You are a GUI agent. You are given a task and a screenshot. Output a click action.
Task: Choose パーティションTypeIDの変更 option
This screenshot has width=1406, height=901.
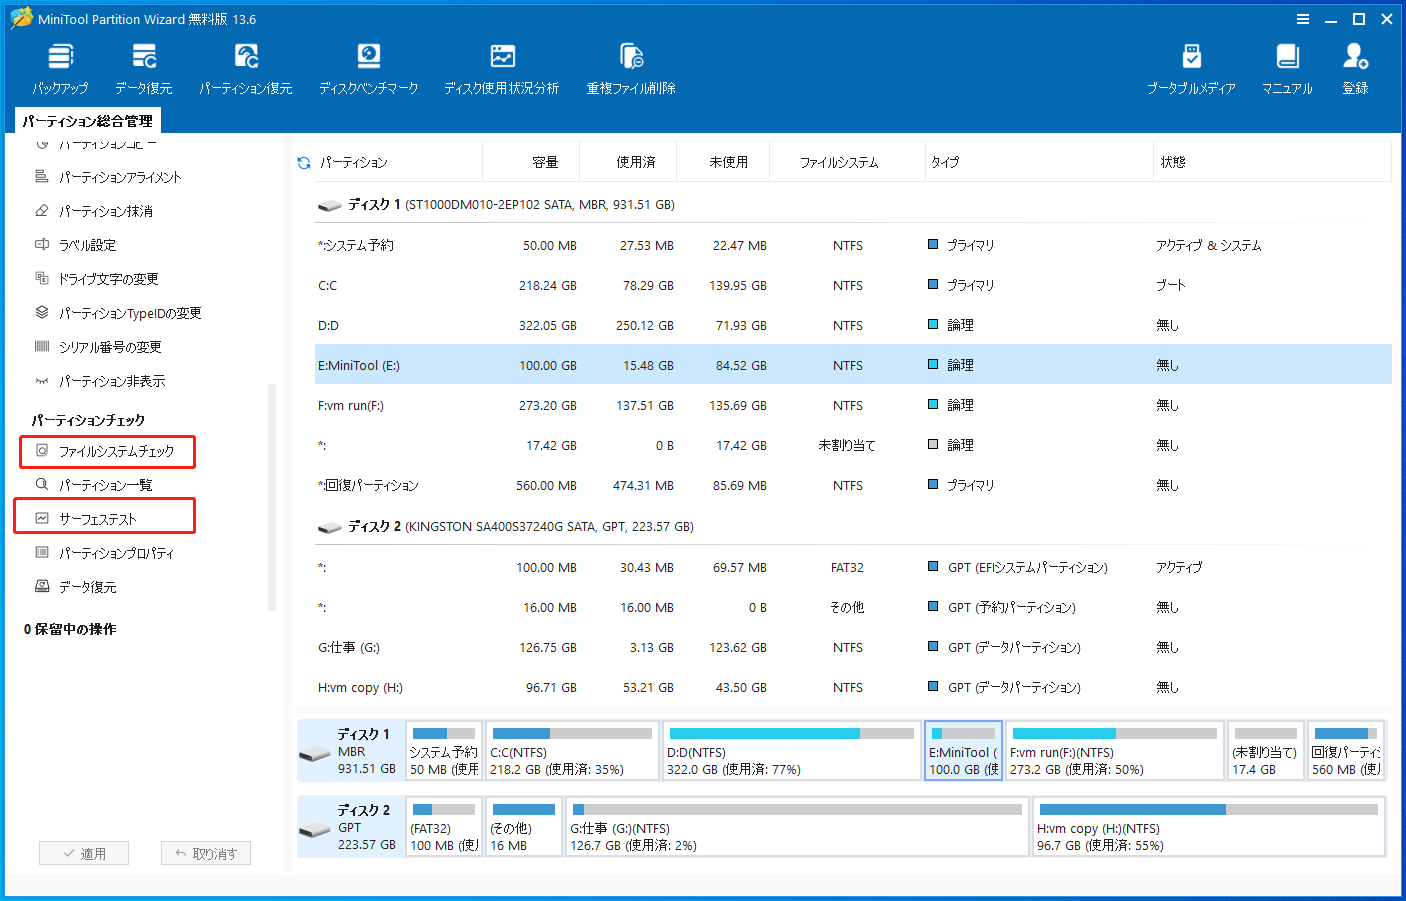point(130,313)
